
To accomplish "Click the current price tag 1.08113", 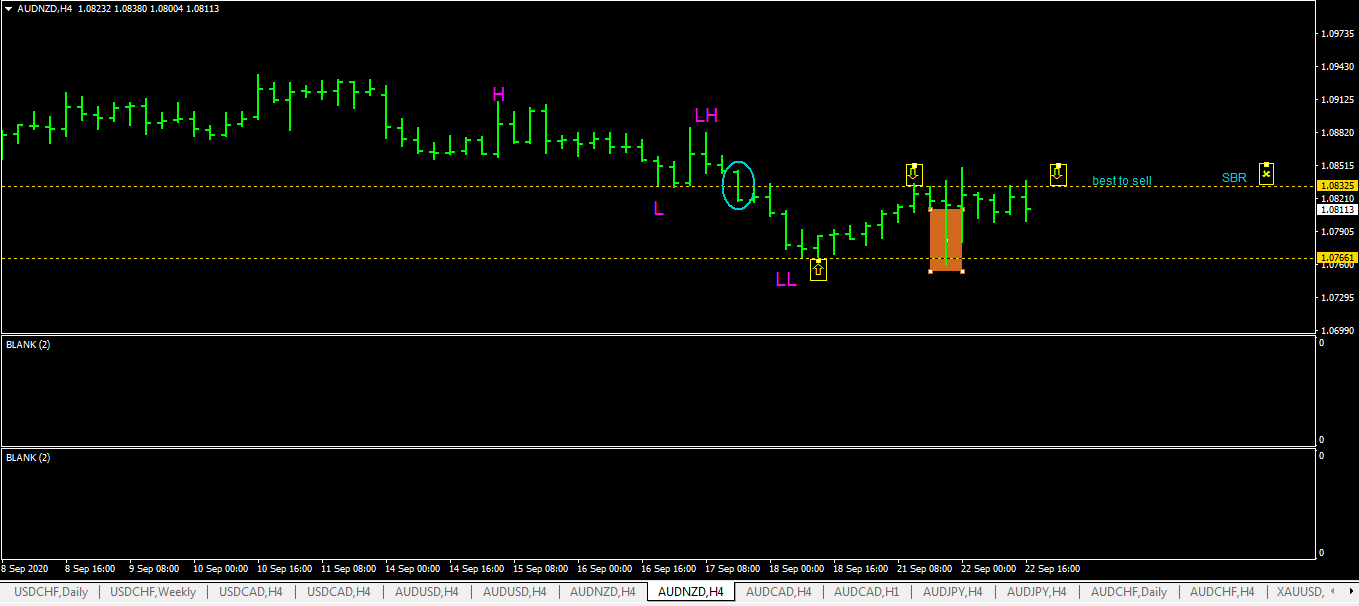I will 1337,210.
